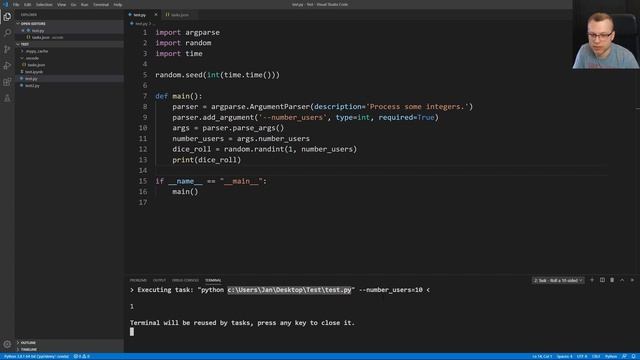The image size is (640, 360).
Task: Open the File menu
Action: (16, 4)
